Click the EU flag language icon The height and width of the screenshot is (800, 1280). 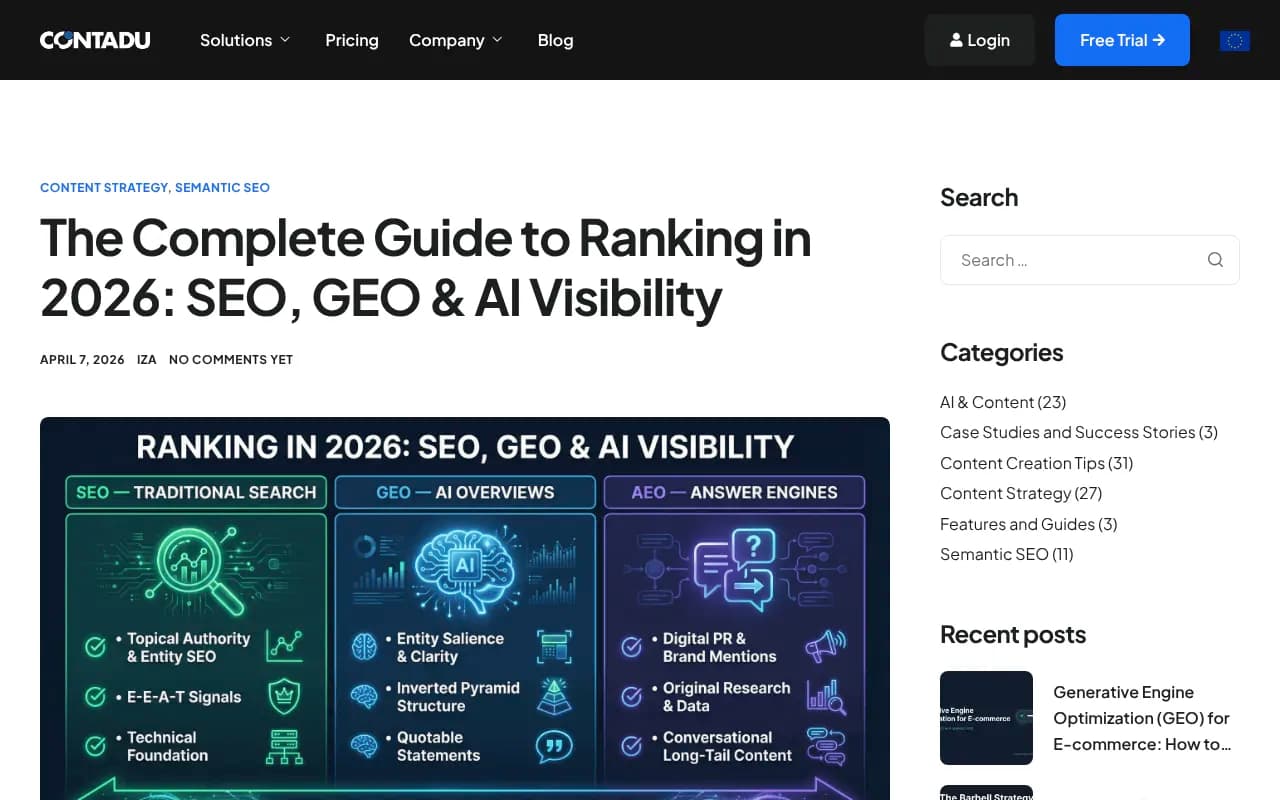click(1234, 40)
